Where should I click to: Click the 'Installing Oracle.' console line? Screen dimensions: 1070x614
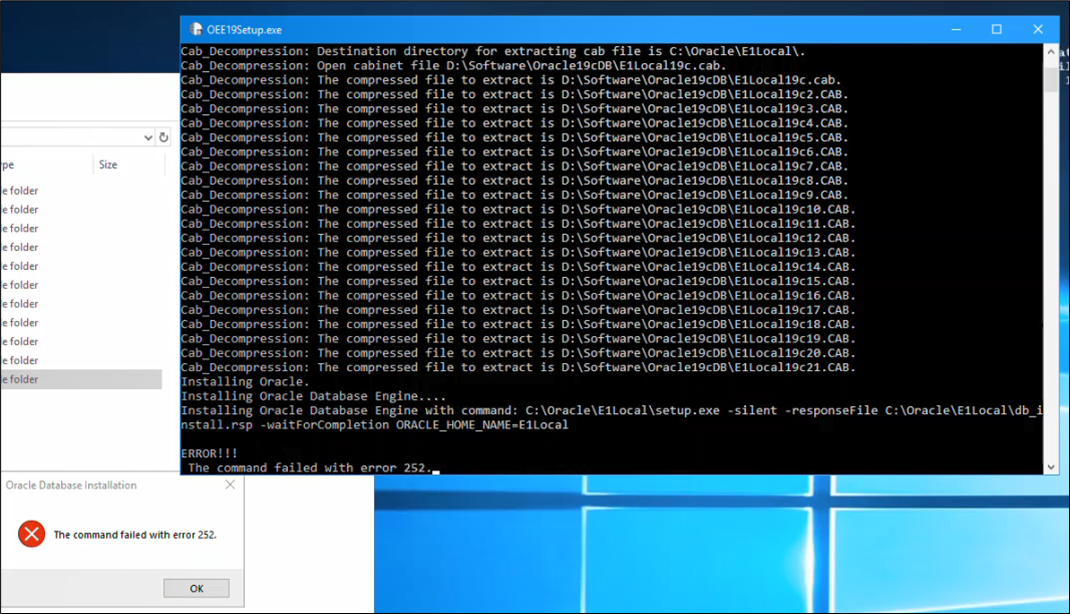point(245,381)
